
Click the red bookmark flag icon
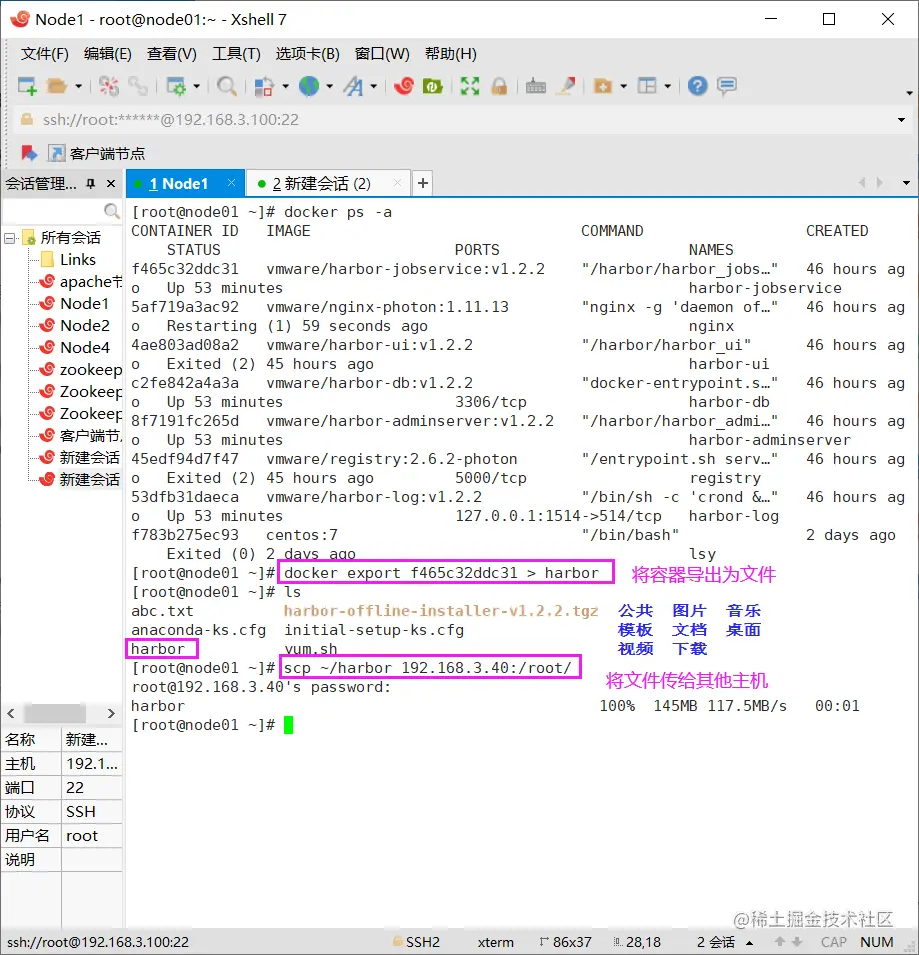coord(29,153)
